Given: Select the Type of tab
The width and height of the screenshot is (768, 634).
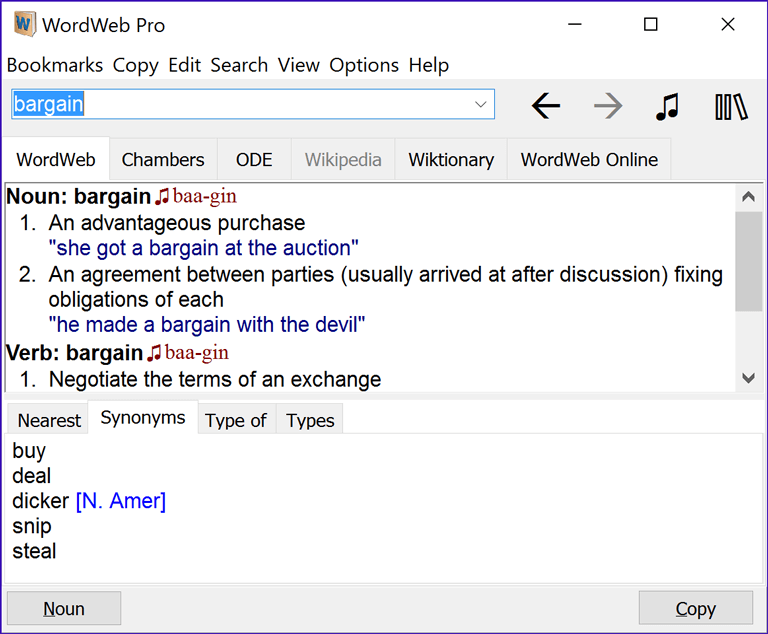Looking at the screenshot, I should [x=236, y=420].
